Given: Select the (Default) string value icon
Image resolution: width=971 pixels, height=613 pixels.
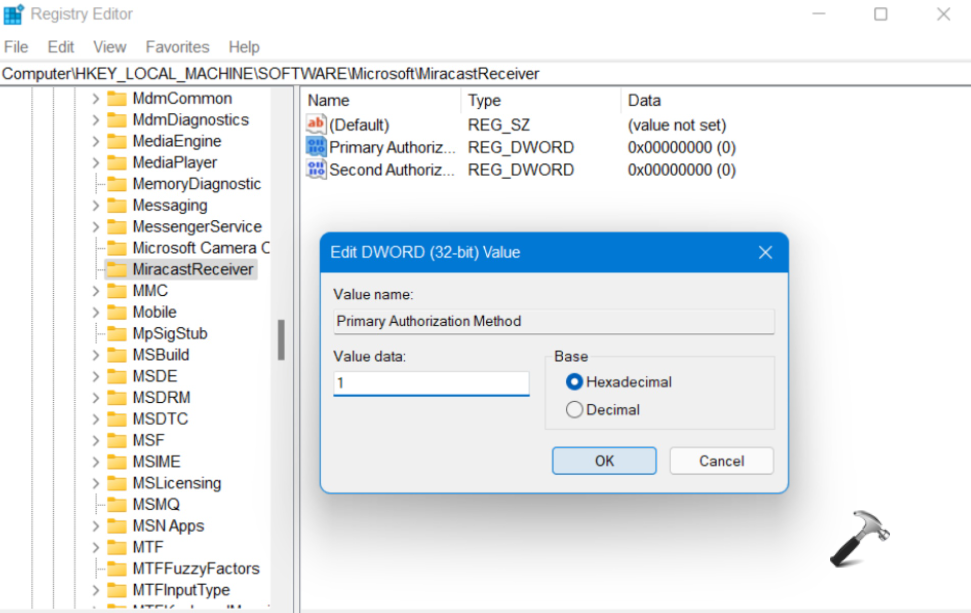Looking at the screenshot, I should [316, 124].
